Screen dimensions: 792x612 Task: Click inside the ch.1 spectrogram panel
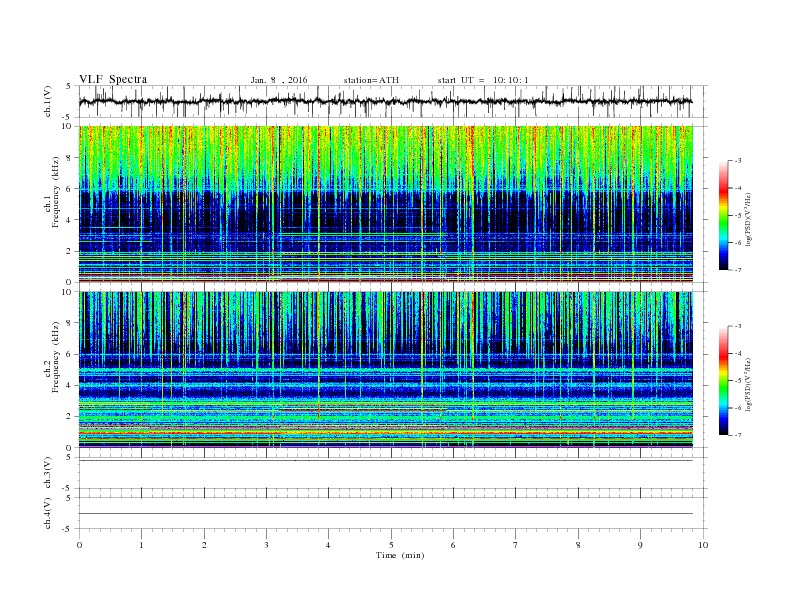pos(386,204)
